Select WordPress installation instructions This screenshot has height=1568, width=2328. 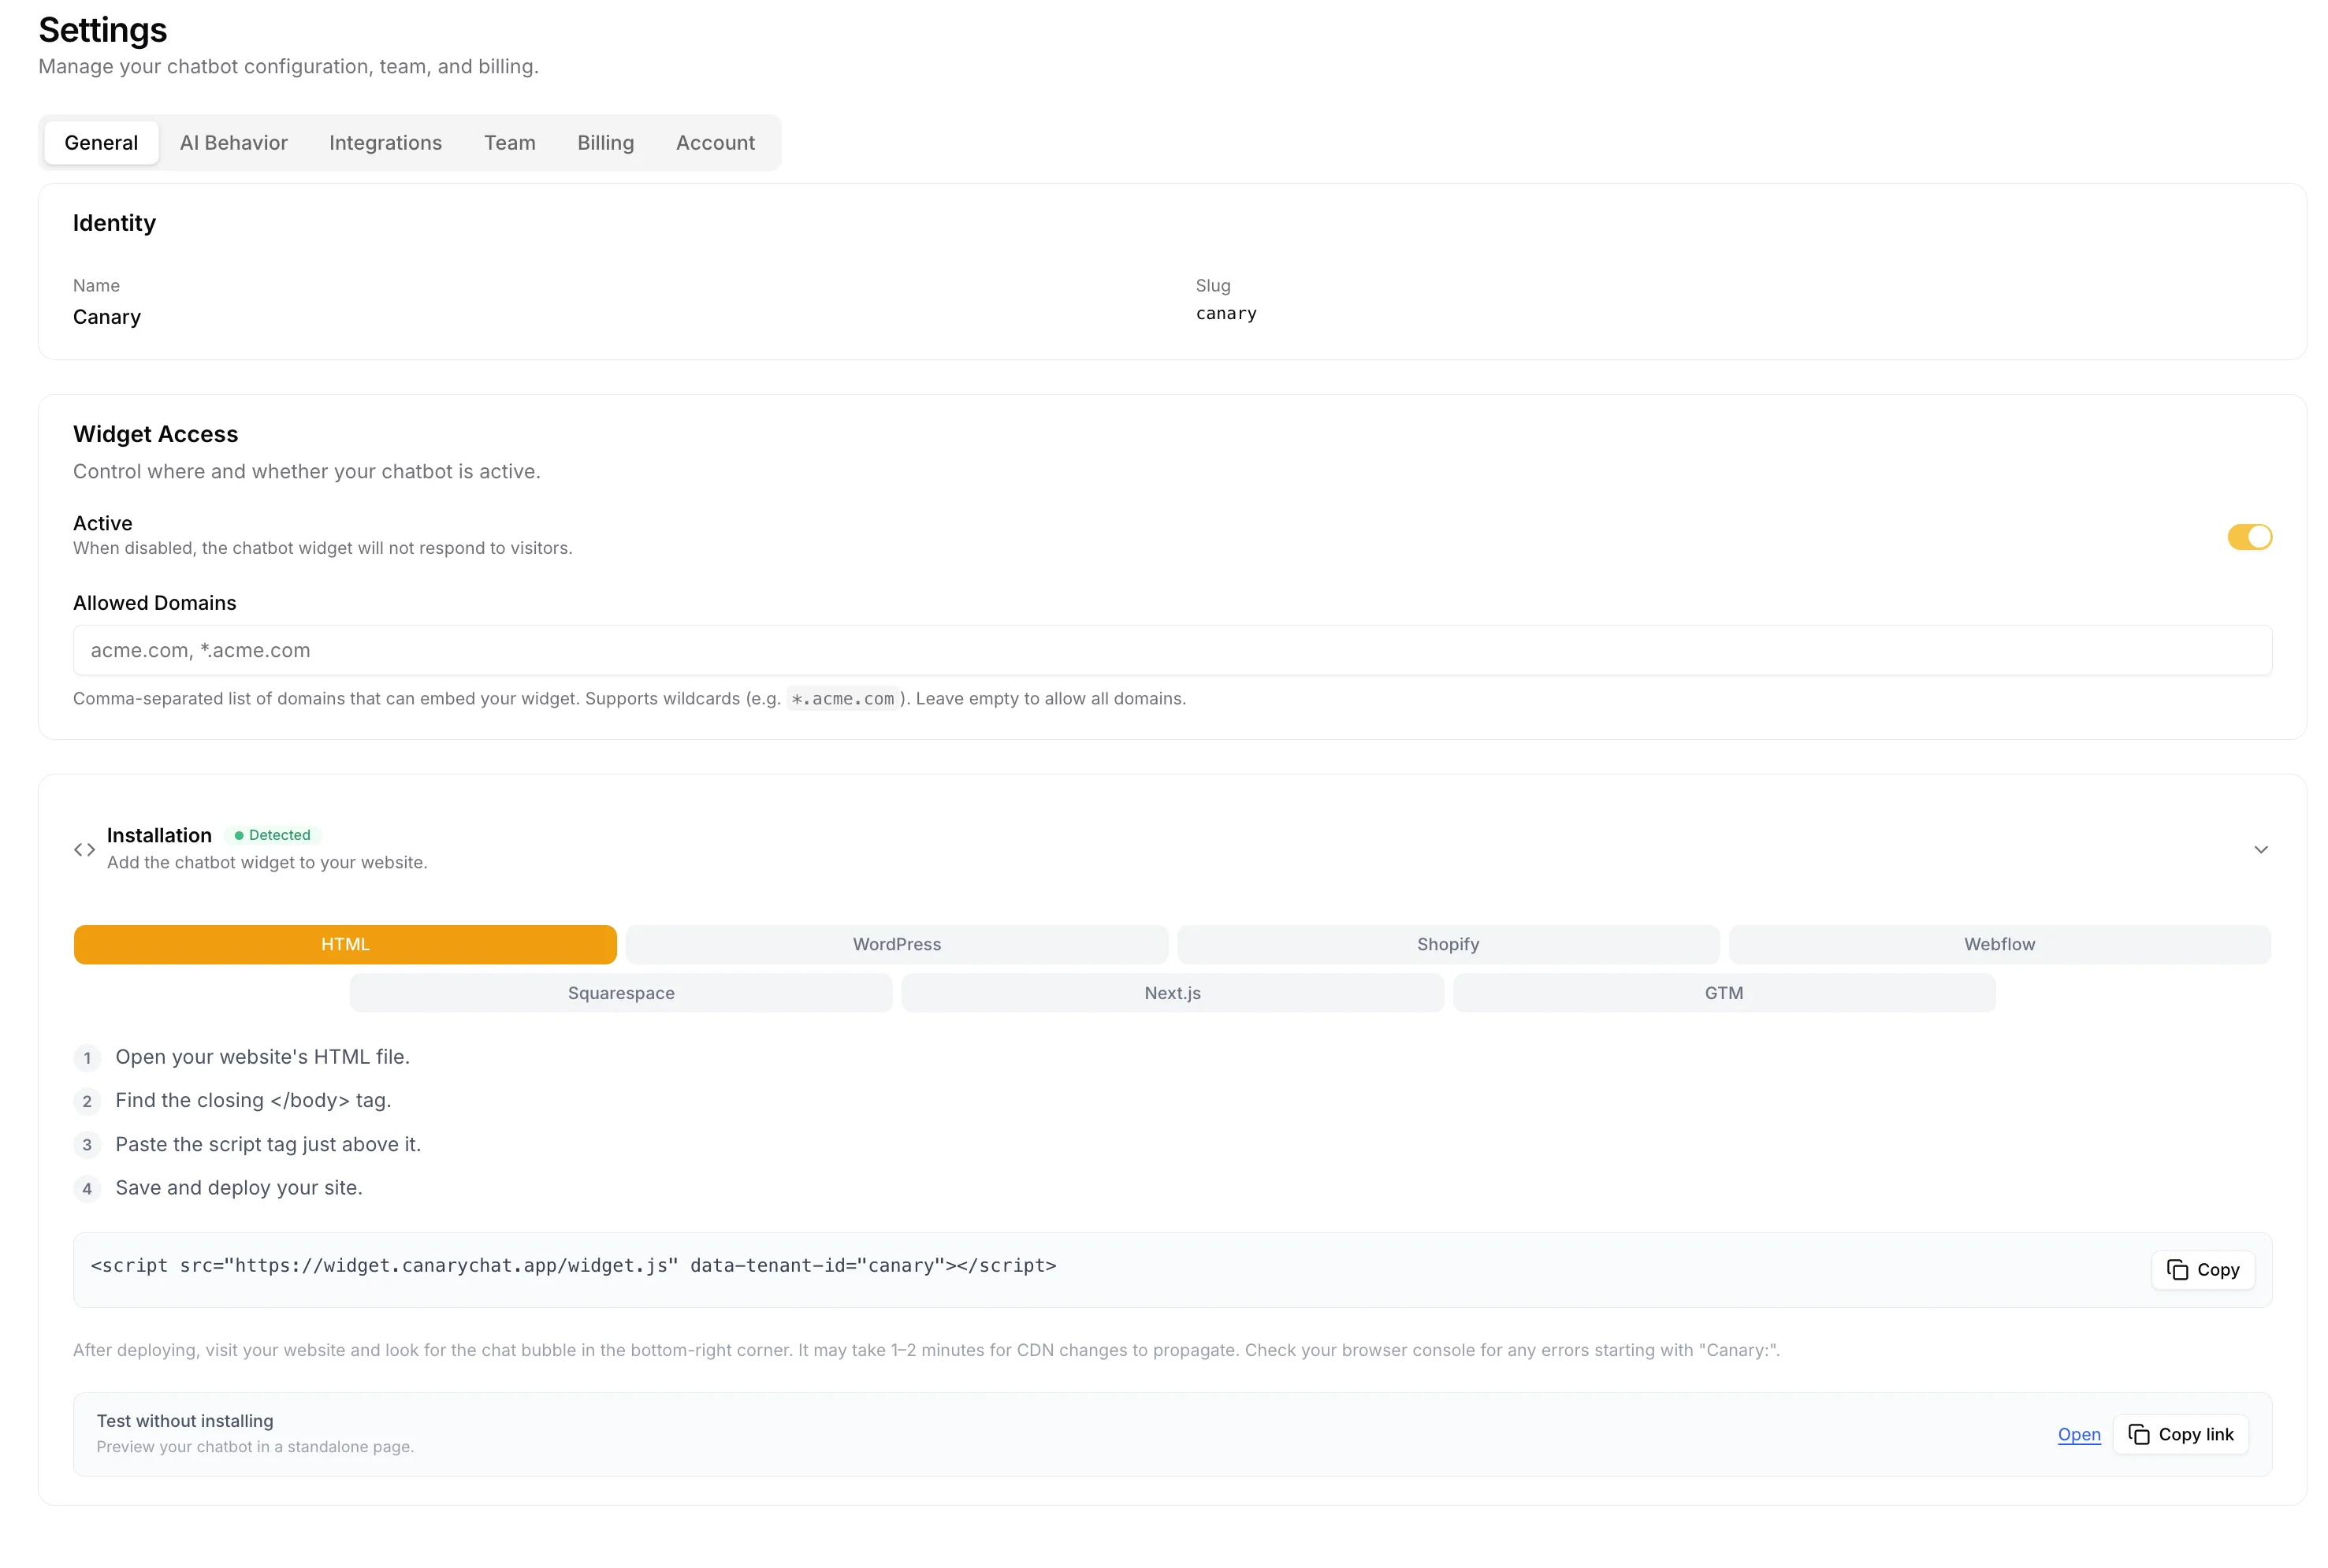[896, 944]
